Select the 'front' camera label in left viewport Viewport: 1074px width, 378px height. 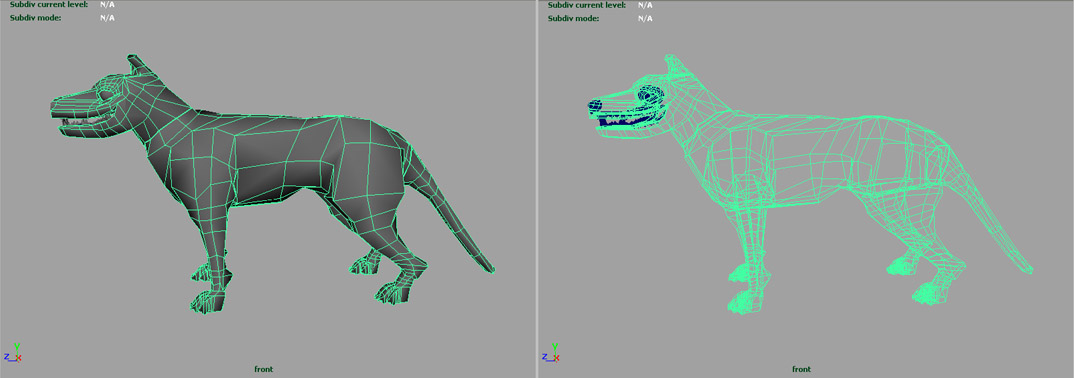point(264,370)
